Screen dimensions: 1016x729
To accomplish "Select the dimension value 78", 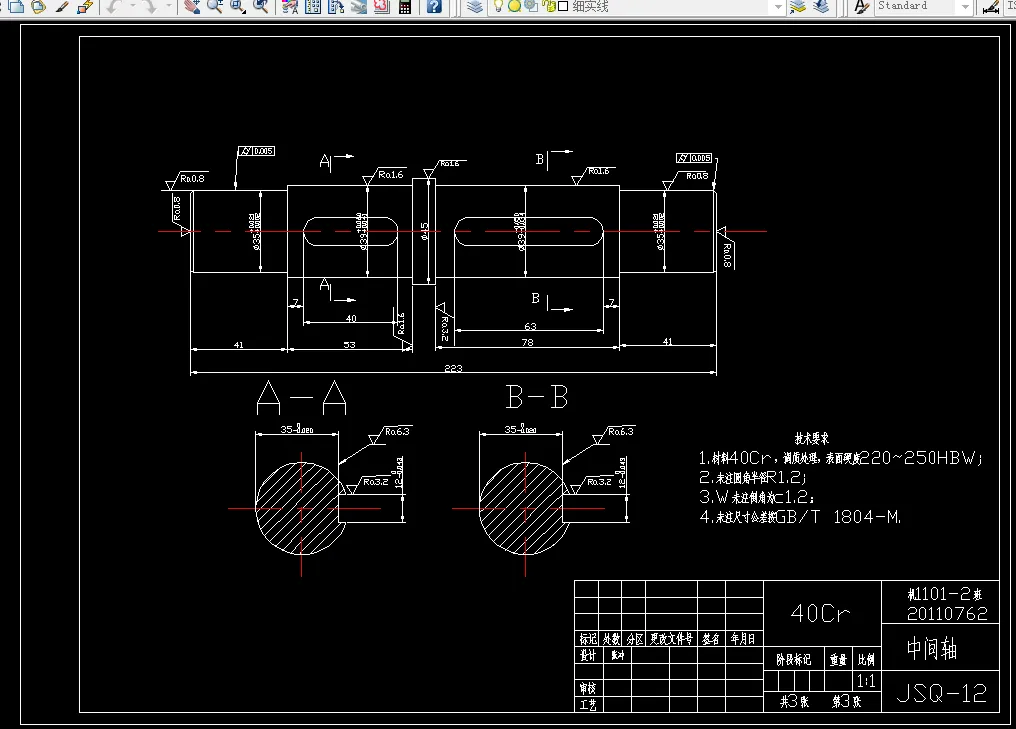I will (x=527, y=342).
